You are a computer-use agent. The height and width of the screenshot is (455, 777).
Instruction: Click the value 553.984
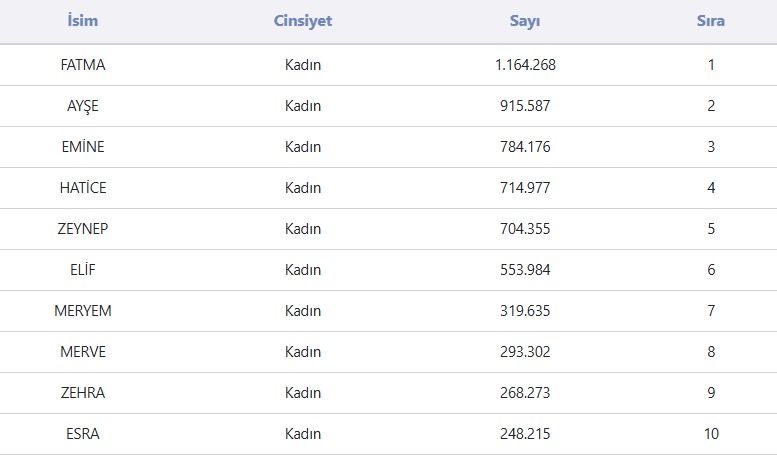[525, 270]
